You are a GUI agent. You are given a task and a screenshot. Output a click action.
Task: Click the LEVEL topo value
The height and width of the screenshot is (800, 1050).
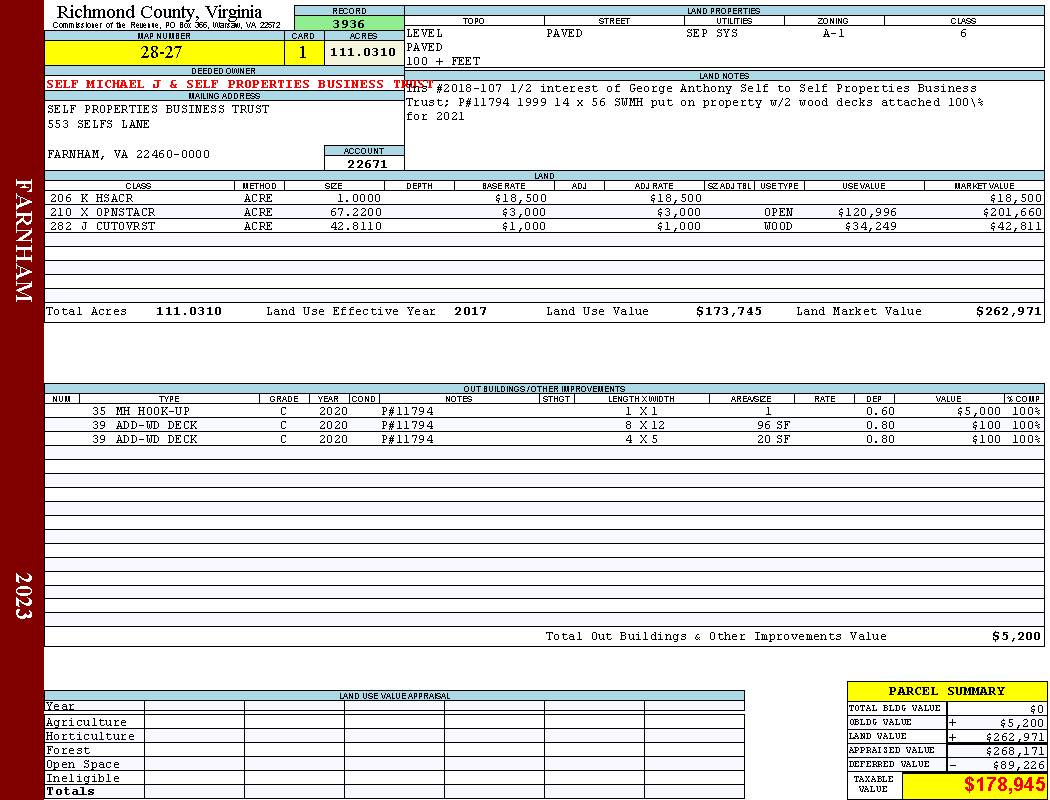pos(425,33)
